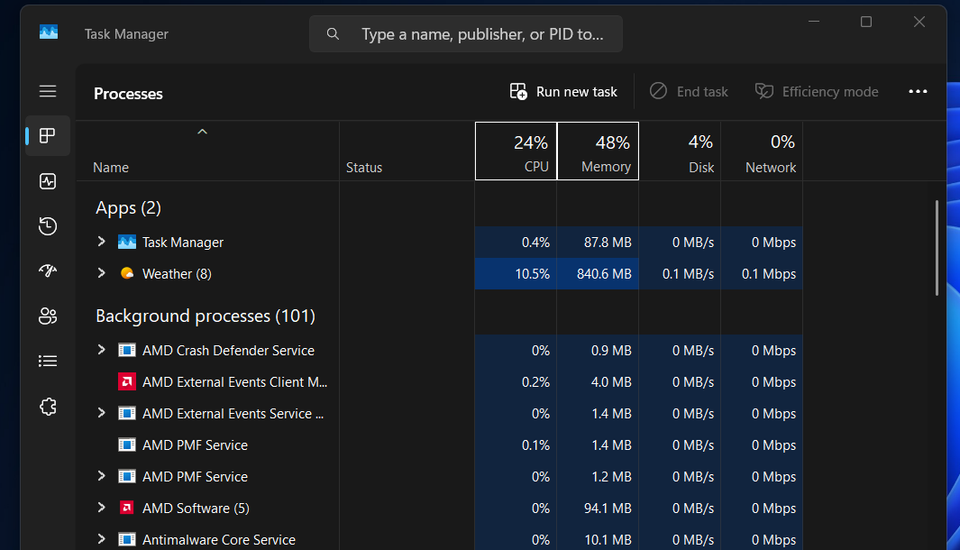Click the Antimalware Core Service icon
Image resolution: width=960 pixels, height=550 pixels.
(127, 540)
